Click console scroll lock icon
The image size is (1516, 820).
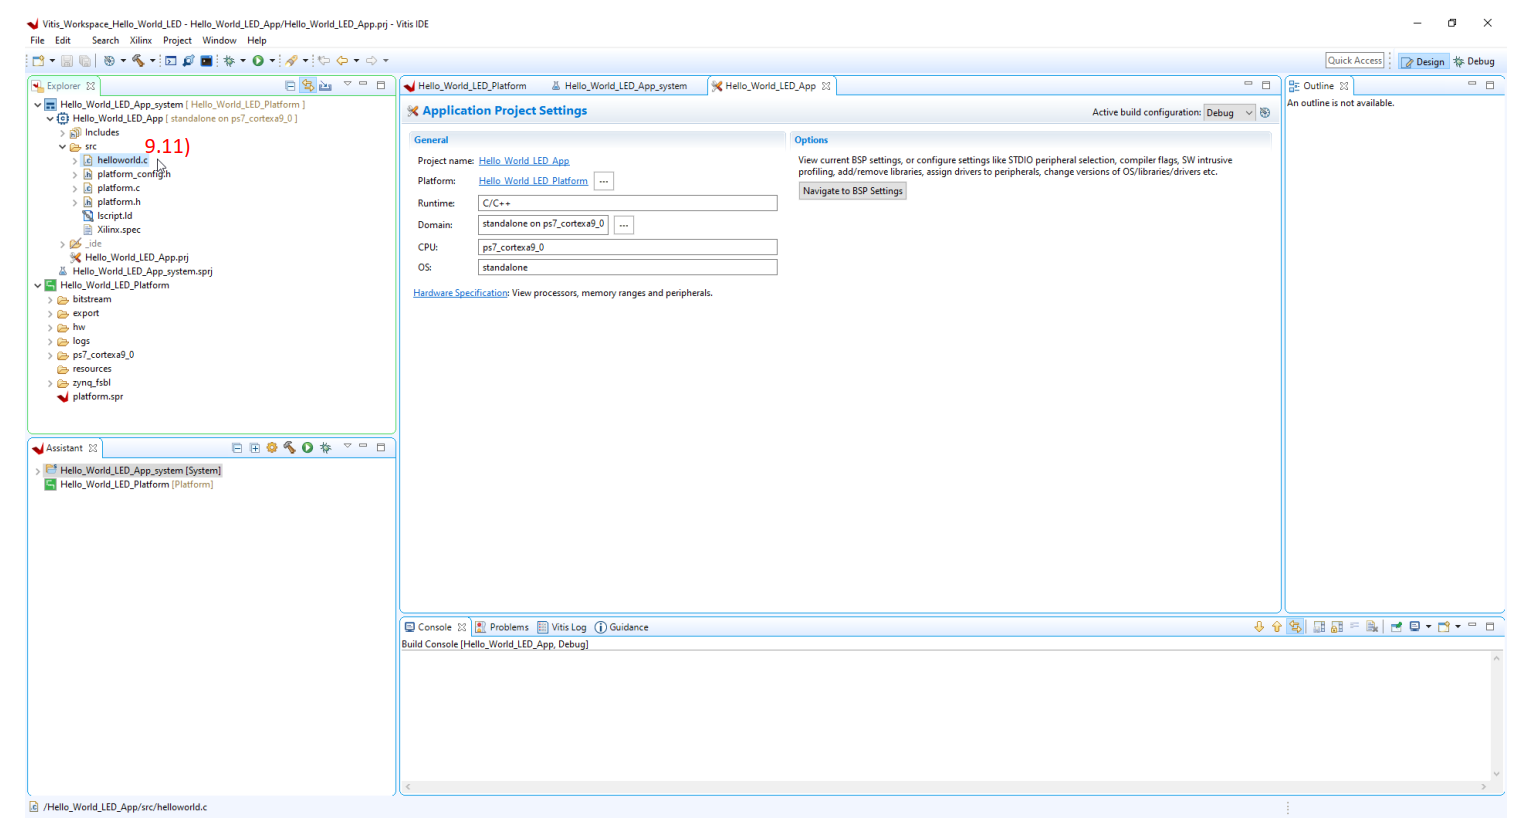click(x=1337, y=627)
